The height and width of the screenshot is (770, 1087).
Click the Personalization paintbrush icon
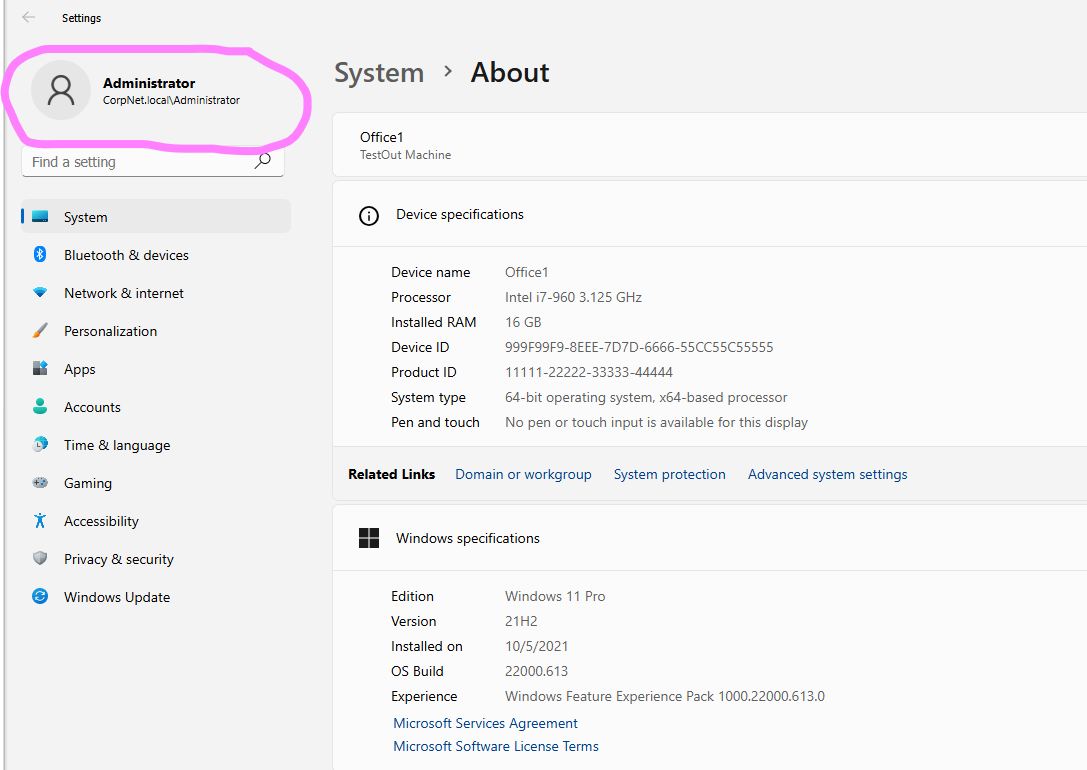40,331
